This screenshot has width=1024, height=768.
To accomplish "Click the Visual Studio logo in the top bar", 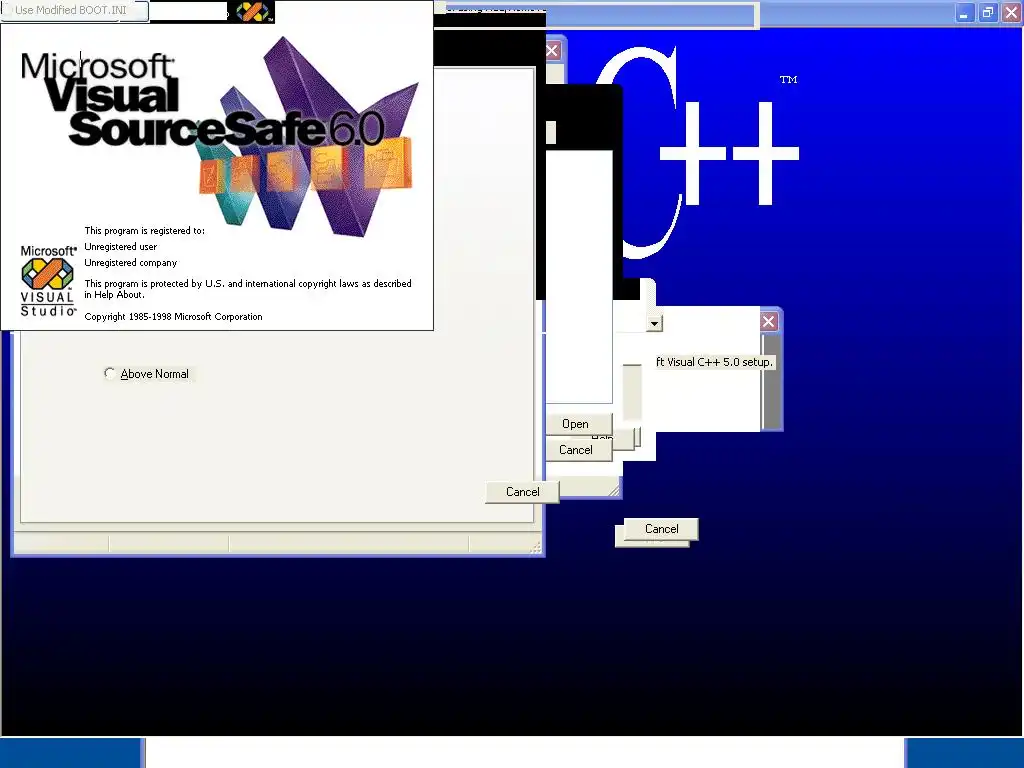I will [x=253, y=11].
